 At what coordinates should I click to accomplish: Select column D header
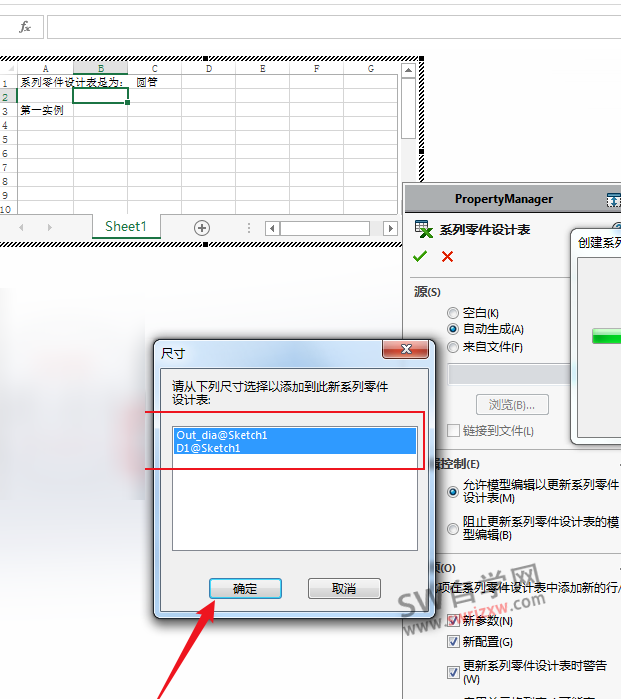pyautogui.click(x=209, y=69)
